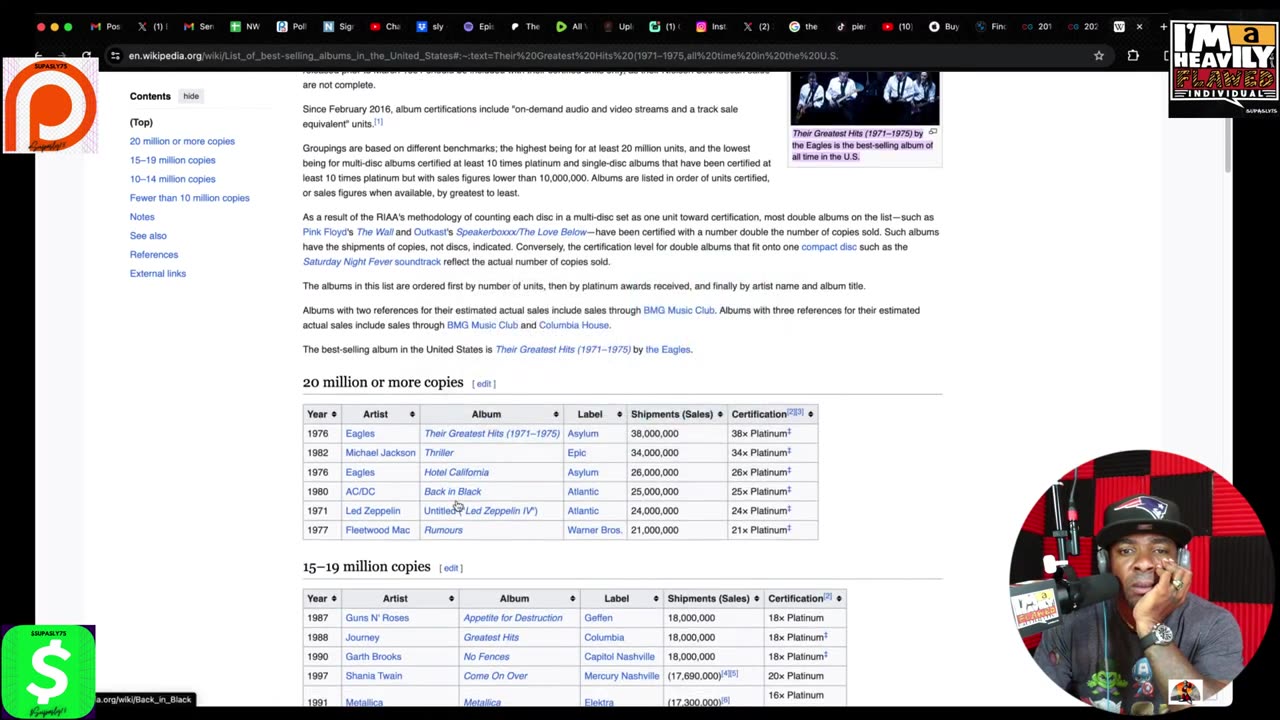The image size is (1280, 720).
Task: Open the Fleetwood Mac artist link
Action: point(377,530)
